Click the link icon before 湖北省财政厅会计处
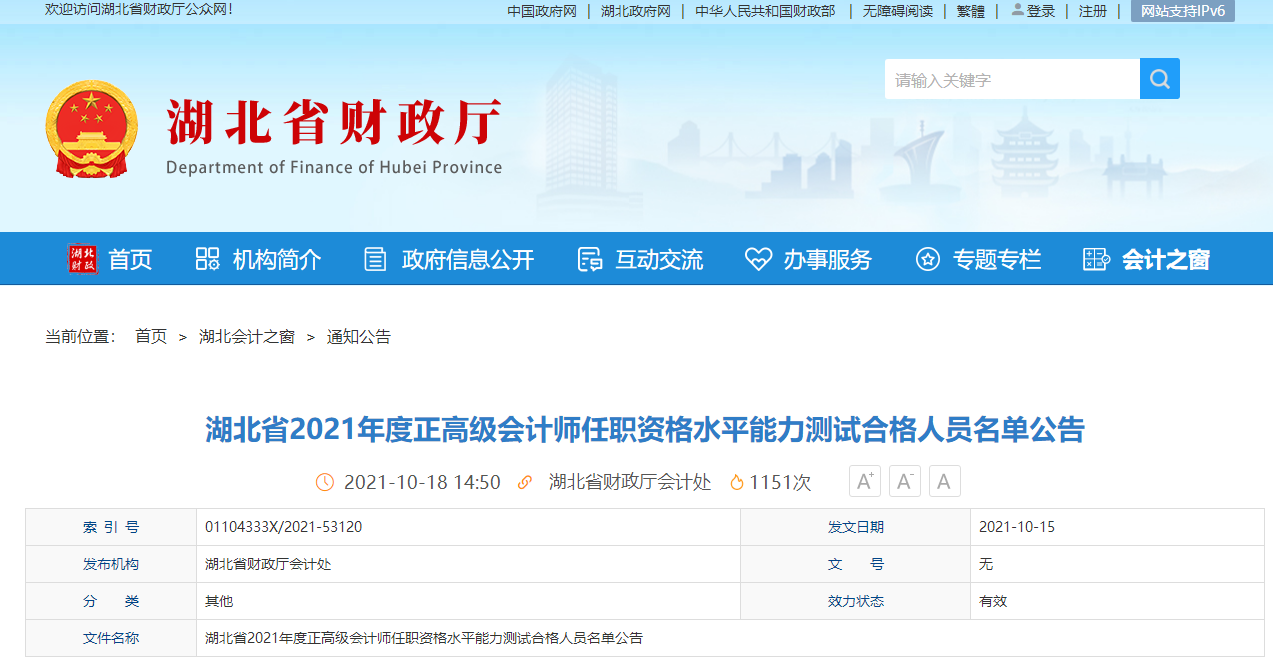Image resolution: width=1273 pixels, height=663 pixels. tap(527, 481)
